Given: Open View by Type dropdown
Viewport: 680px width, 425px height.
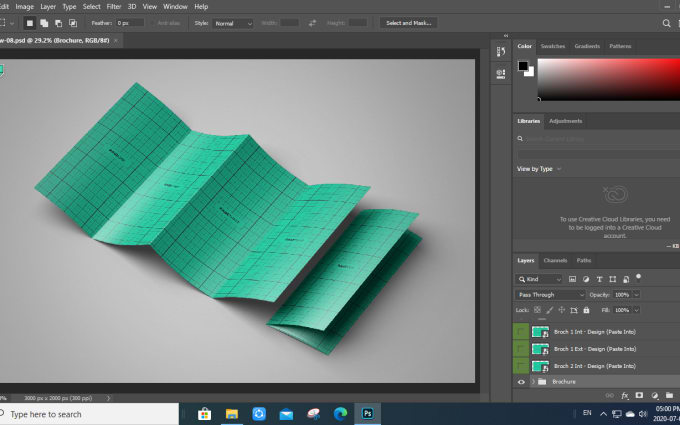Looking at the screenshot, I should 539,169.
